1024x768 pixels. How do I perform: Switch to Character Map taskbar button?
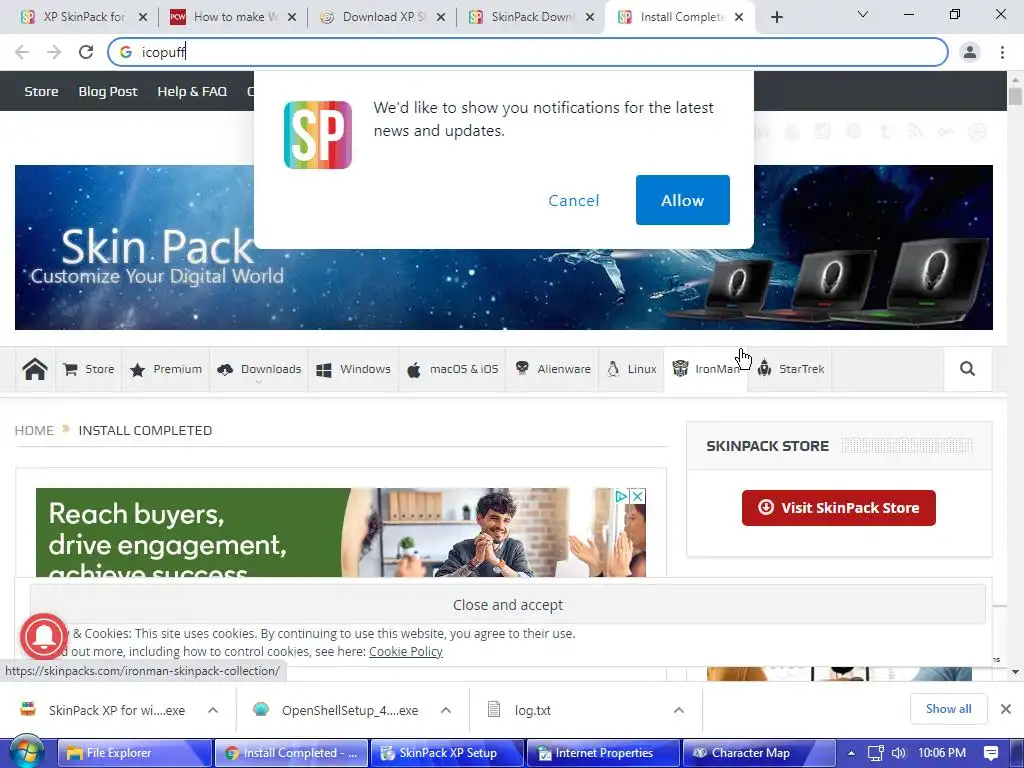759,753
